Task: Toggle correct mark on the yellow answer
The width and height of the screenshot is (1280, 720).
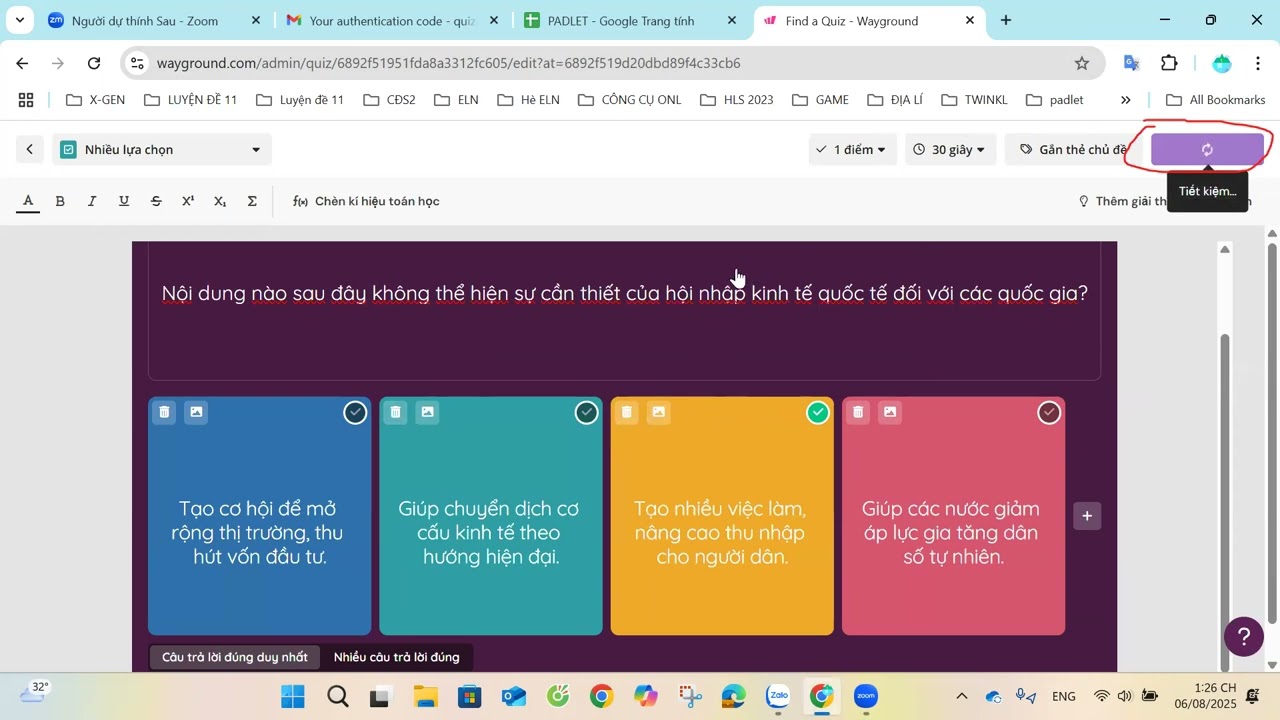Action: pos(818,412)
